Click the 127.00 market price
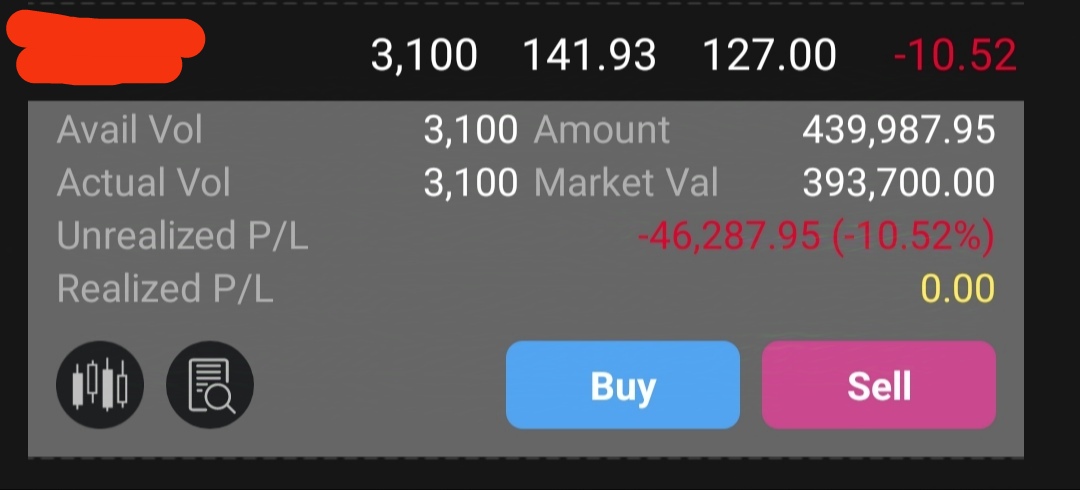This screenshot has height=490, width=1080. 769,55
